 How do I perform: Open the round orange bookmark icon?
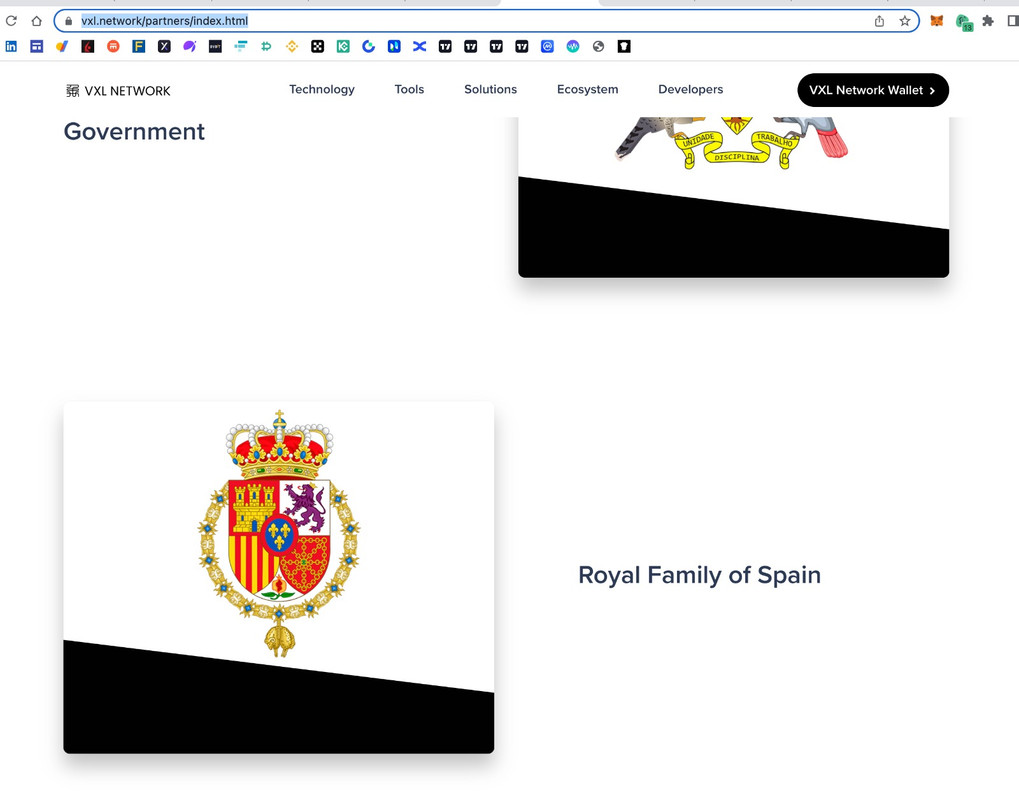113,46
